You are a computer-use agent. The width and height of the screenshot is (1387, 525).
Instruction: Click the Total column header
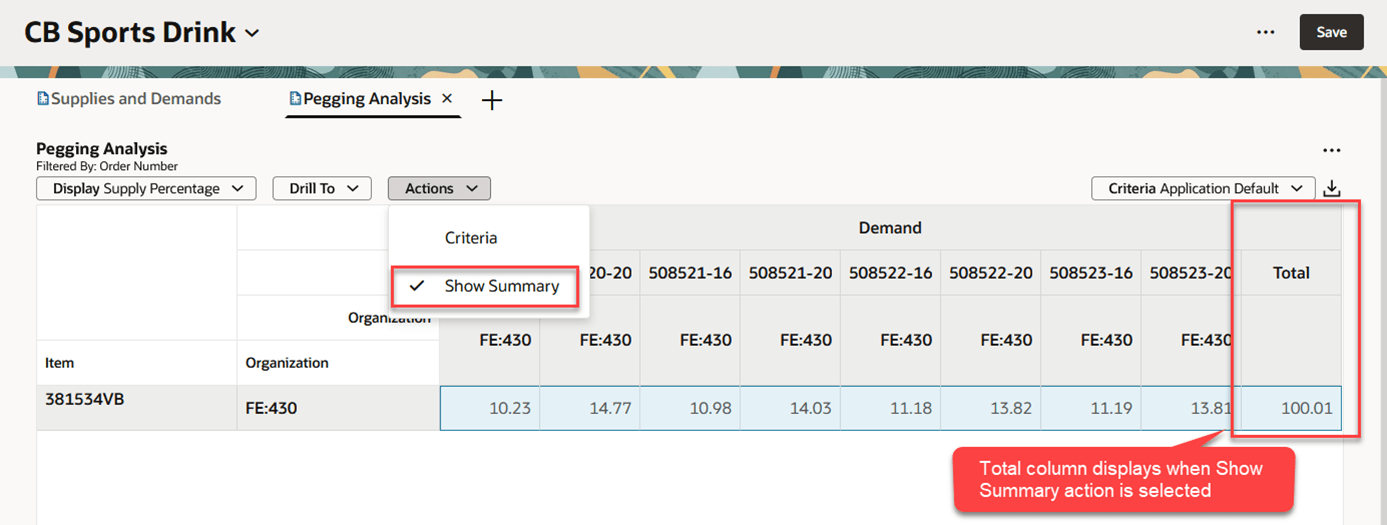(1291, 272)
